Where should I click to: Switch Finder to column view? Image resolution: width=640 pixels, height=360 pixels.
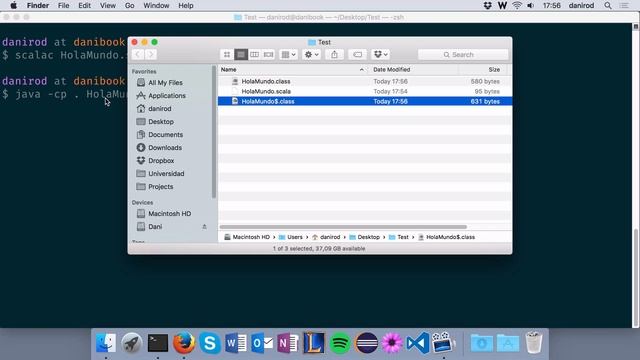[x=254, y=54]
